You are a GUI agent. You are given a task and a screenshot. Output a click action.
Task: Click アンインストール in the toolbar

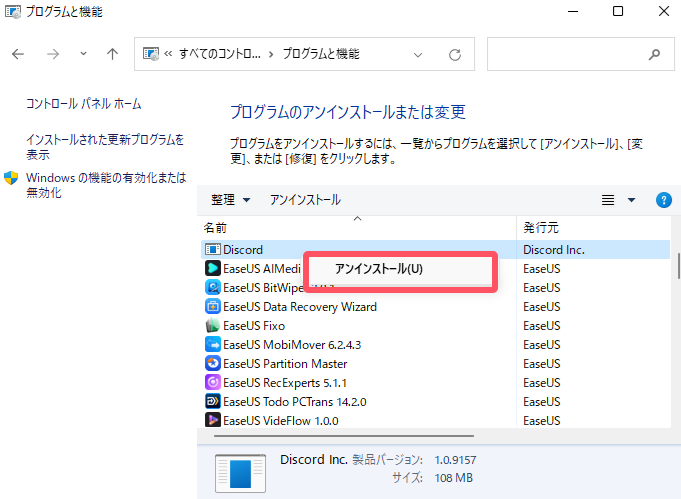[305, 200]
